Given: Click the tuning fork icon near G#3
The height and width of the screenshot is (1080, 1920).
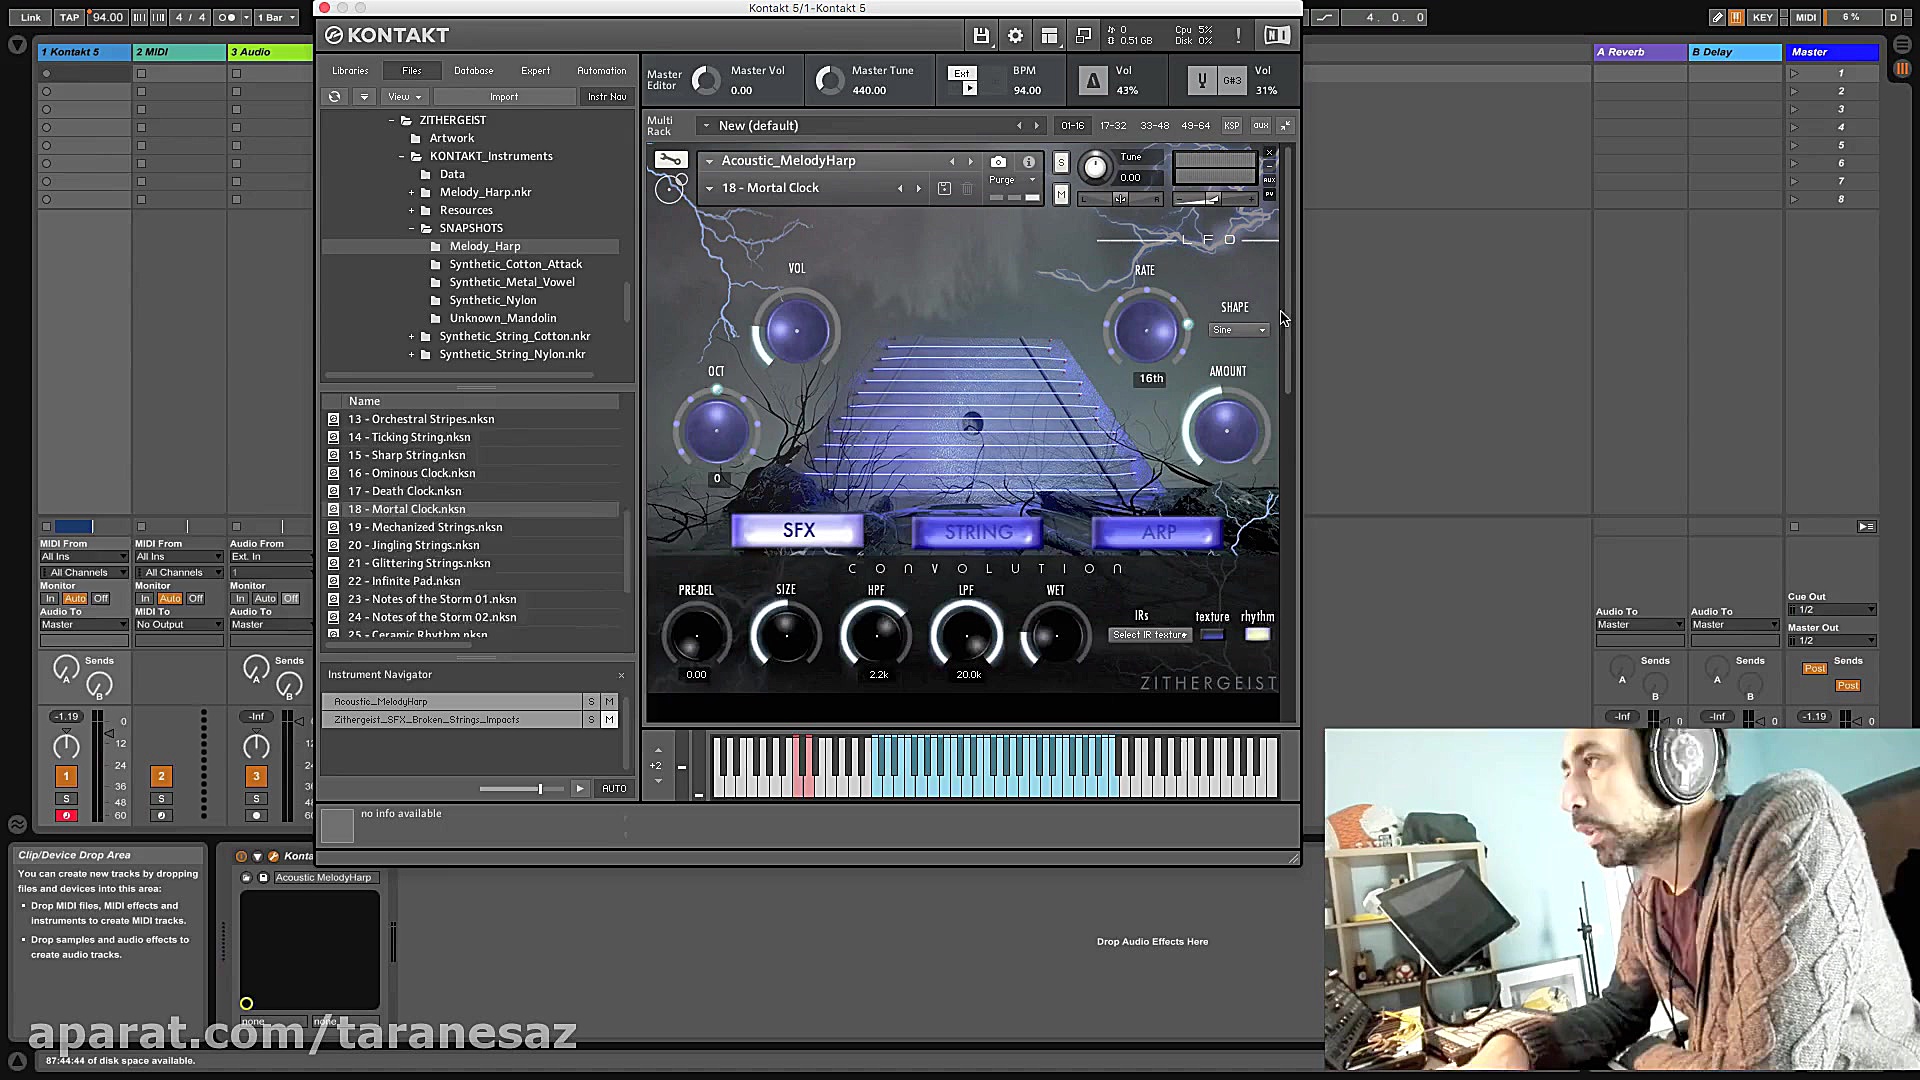Looking at the screenshot, I should pos(1202,80).
